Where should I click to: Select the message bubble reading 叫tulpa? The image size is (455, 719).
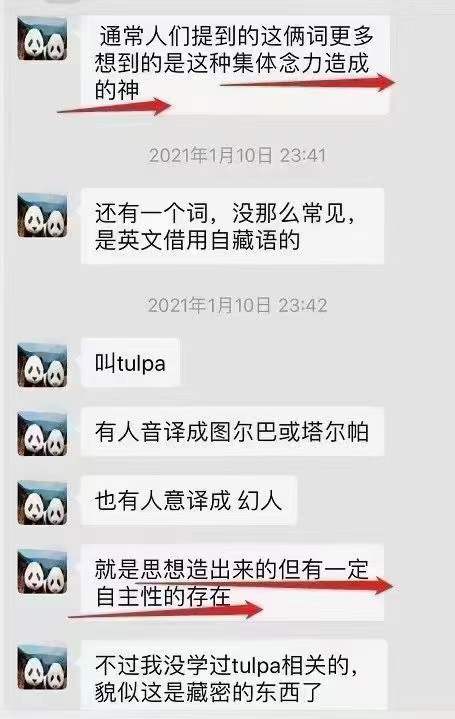pos(131,363)
